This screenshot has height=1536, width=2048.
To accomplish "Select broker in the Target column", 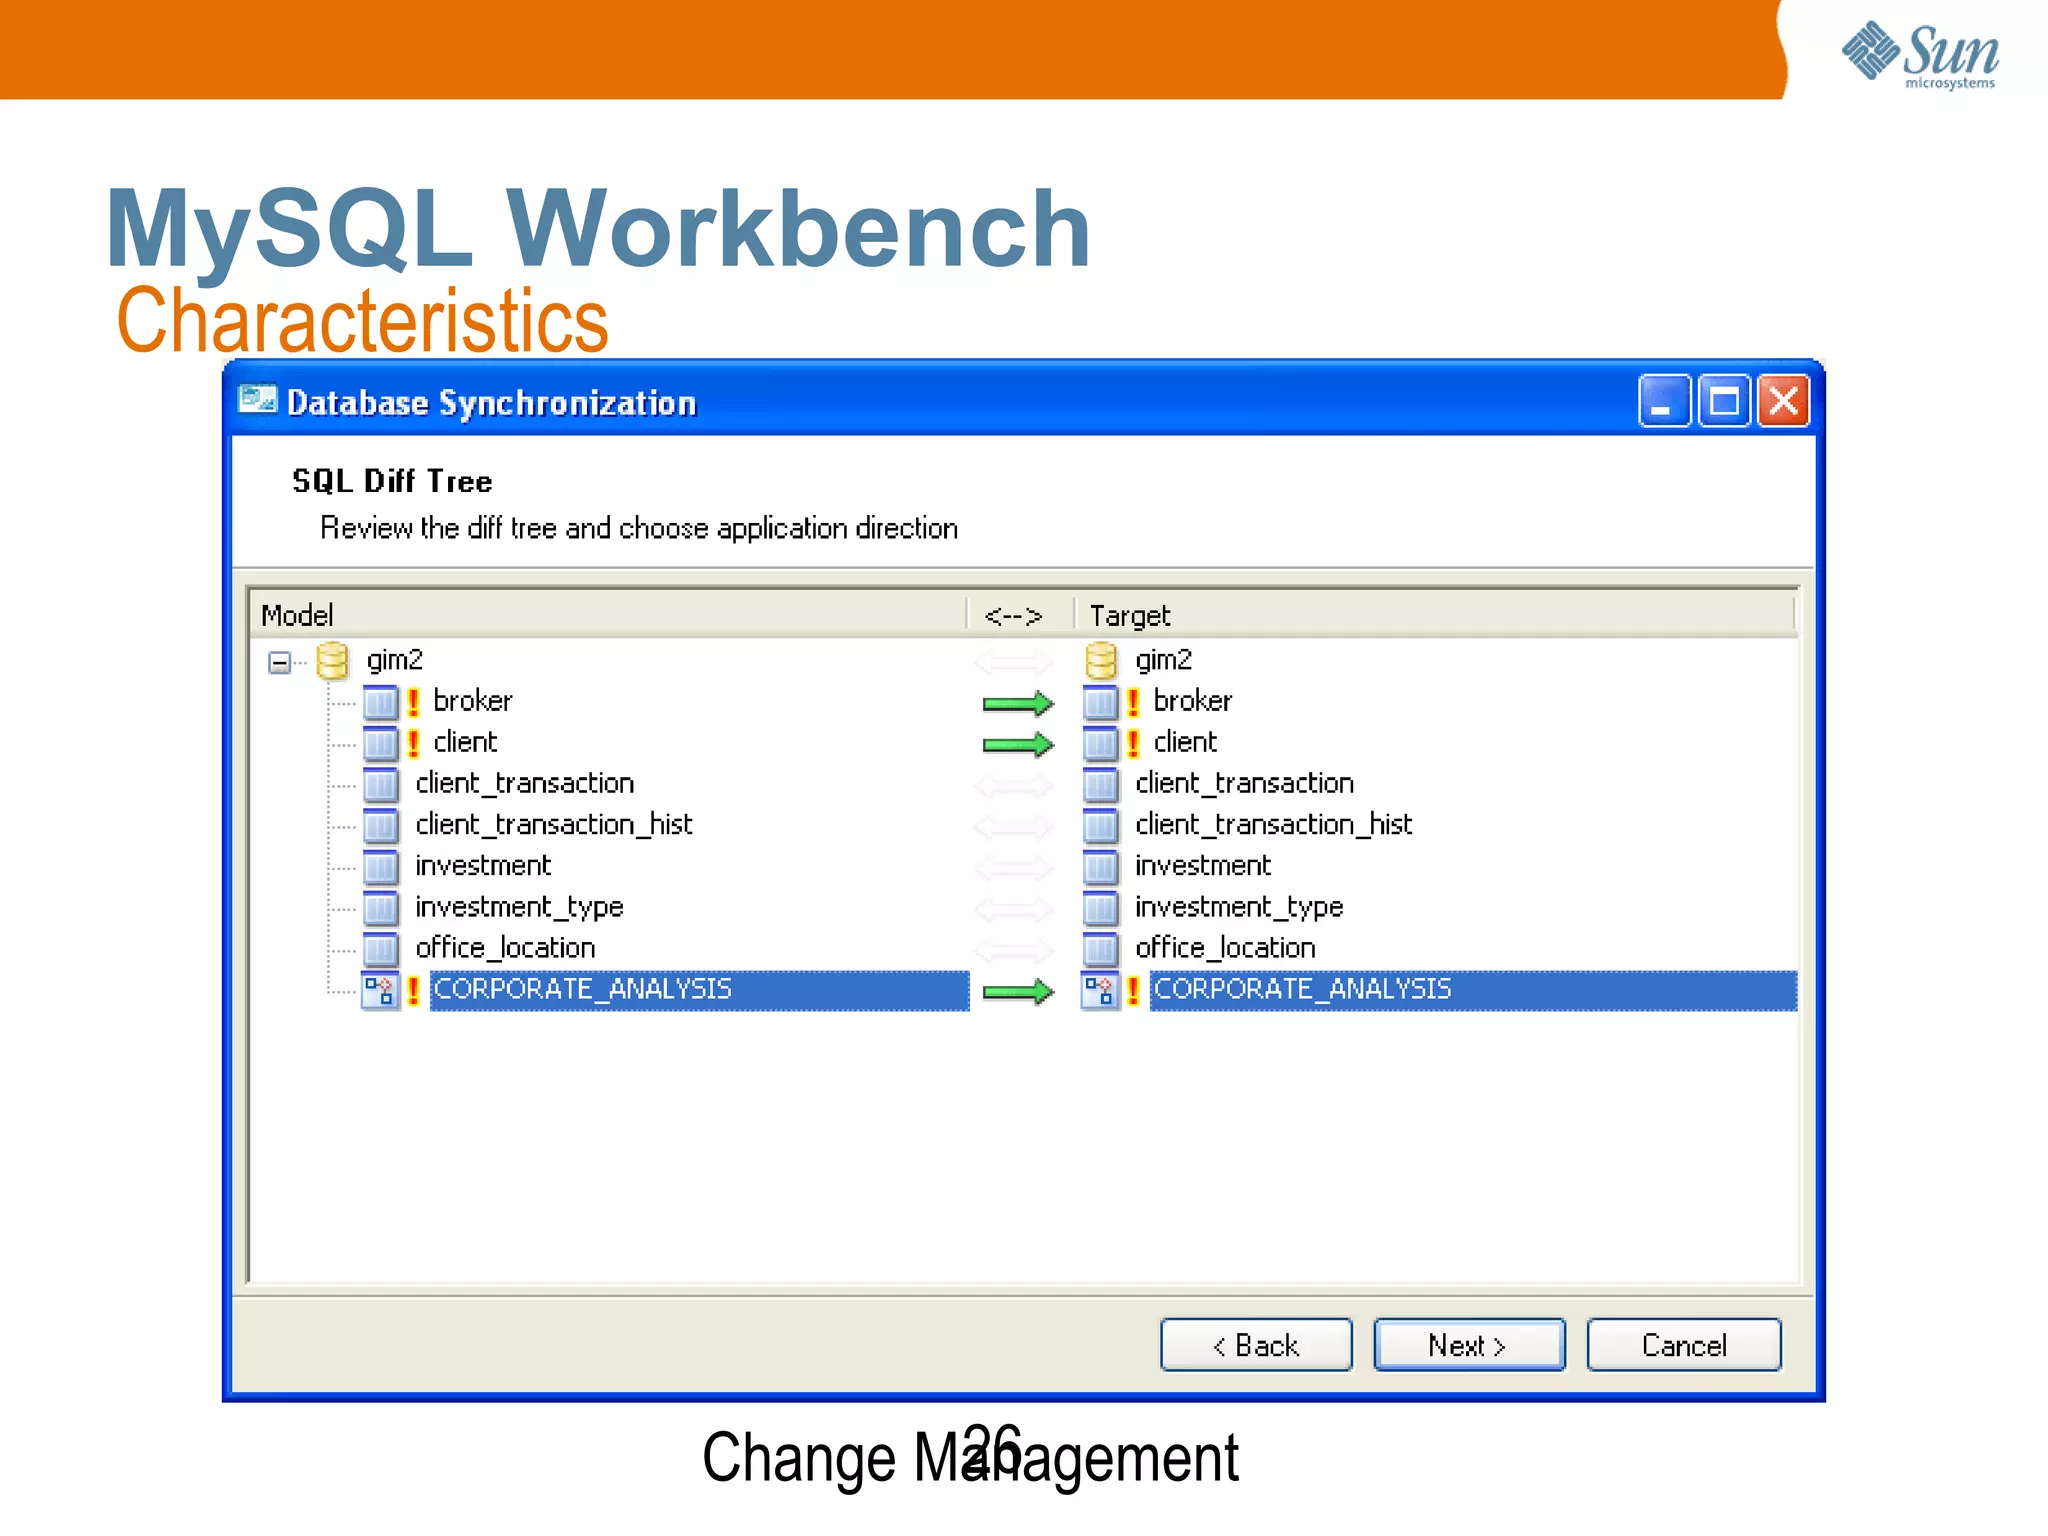I will [1193, 701].
